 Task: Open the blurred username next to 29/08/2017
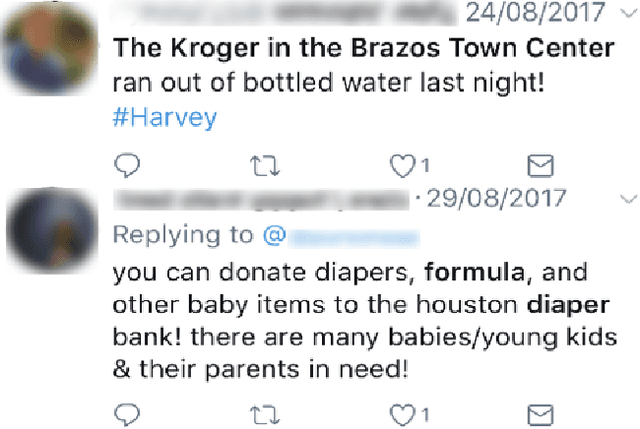coord(258,199)
